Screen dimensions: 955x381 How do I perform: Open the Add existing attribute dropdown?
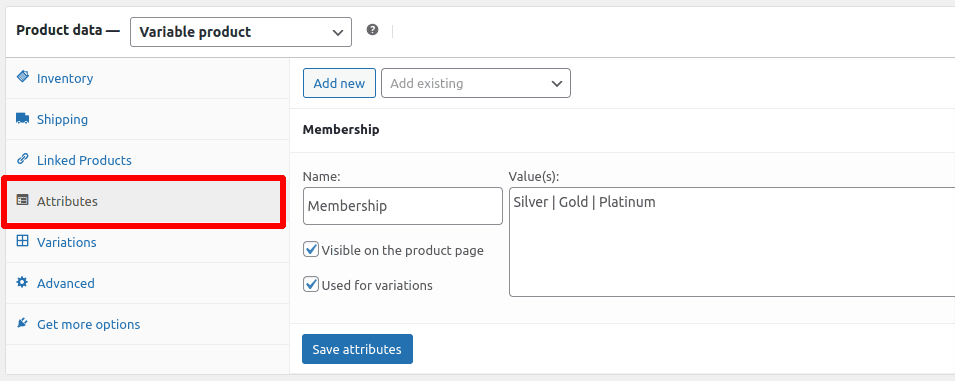(476, 83)
